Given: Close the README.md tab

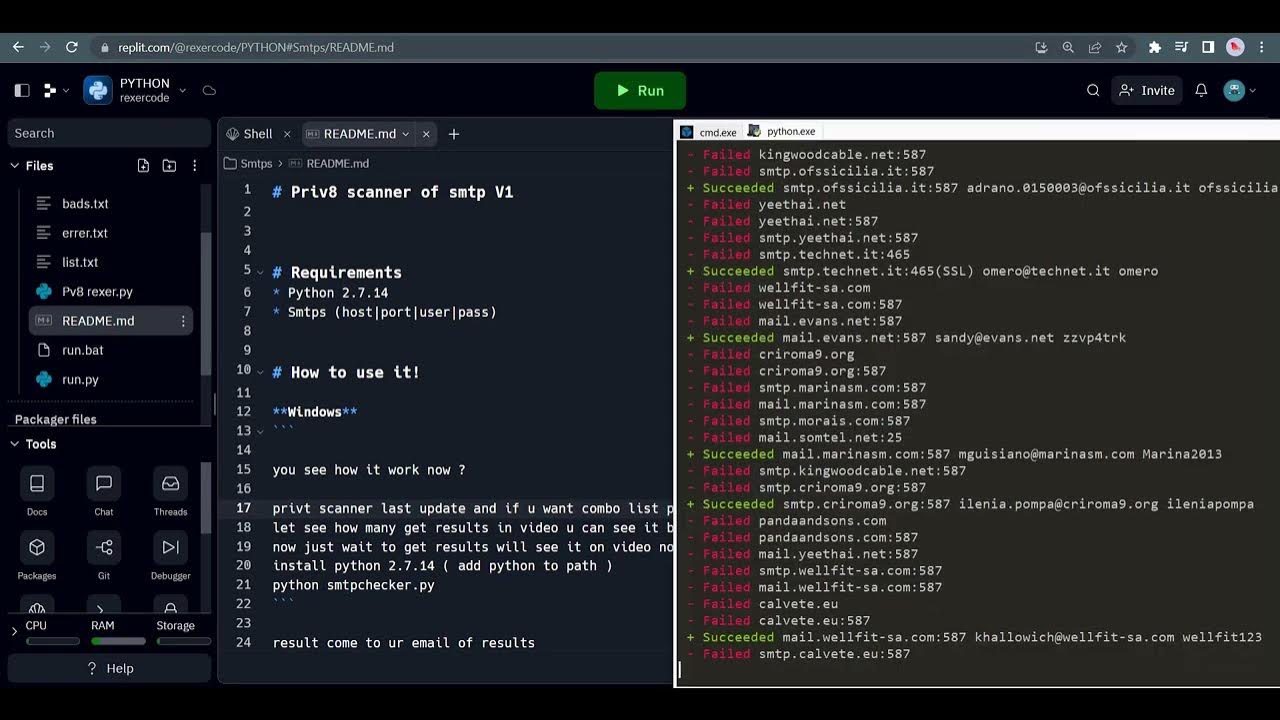Looking at the screenshot, I should (426, 134).
